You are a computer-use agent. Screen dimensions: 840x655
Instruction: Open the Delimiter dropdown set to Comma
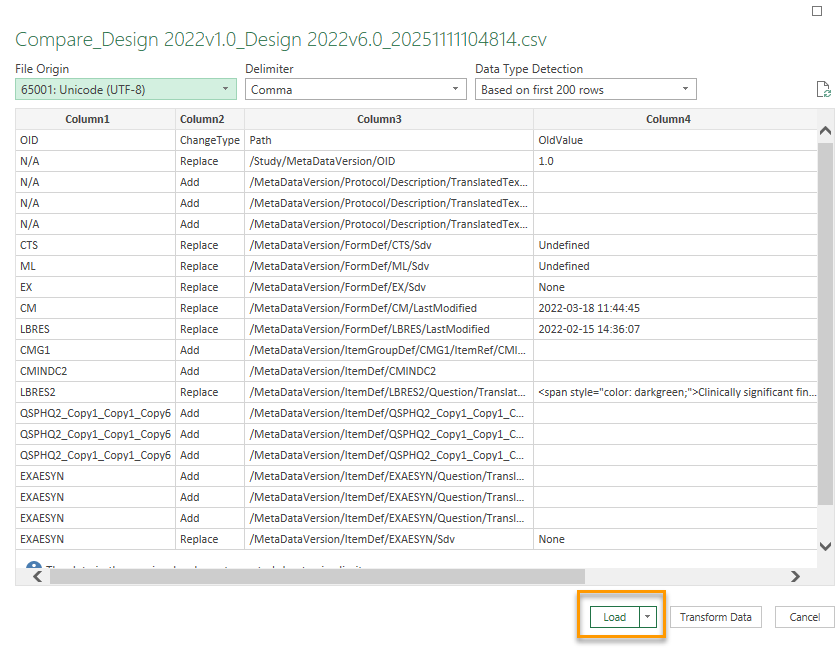(355, 89)
